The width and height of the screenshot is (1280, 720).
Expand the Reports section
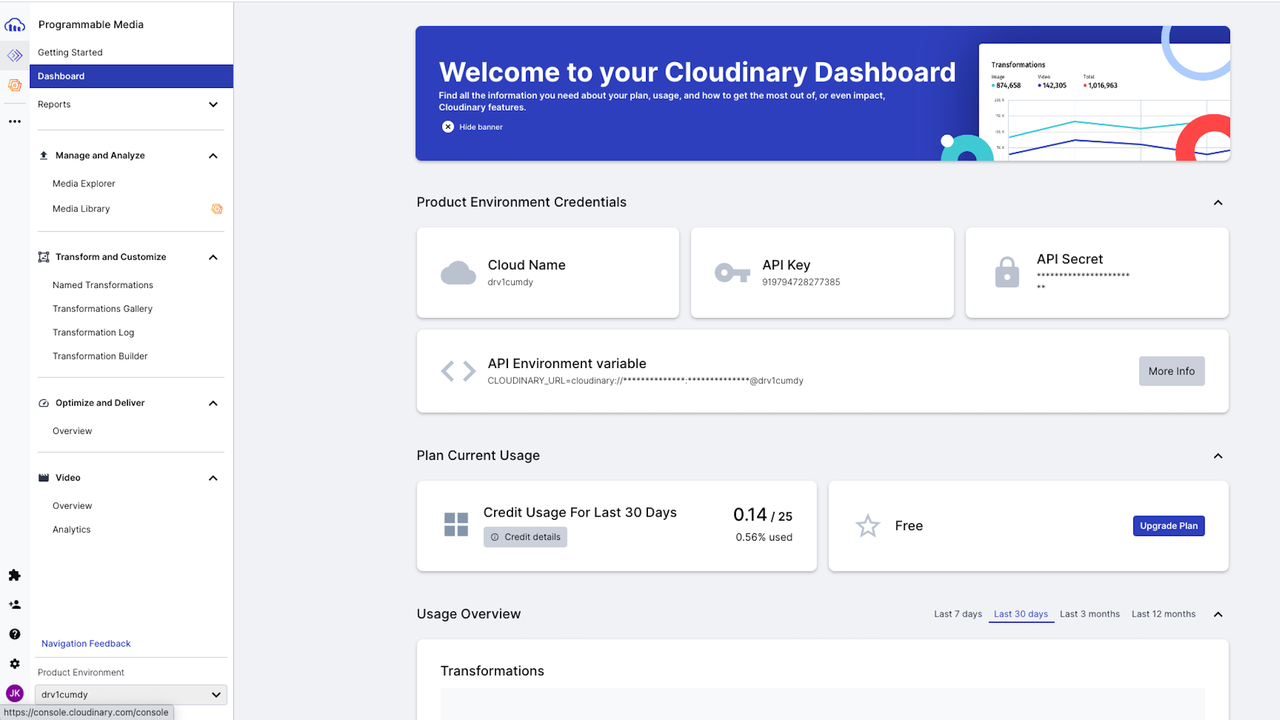(x=213, y=105)
